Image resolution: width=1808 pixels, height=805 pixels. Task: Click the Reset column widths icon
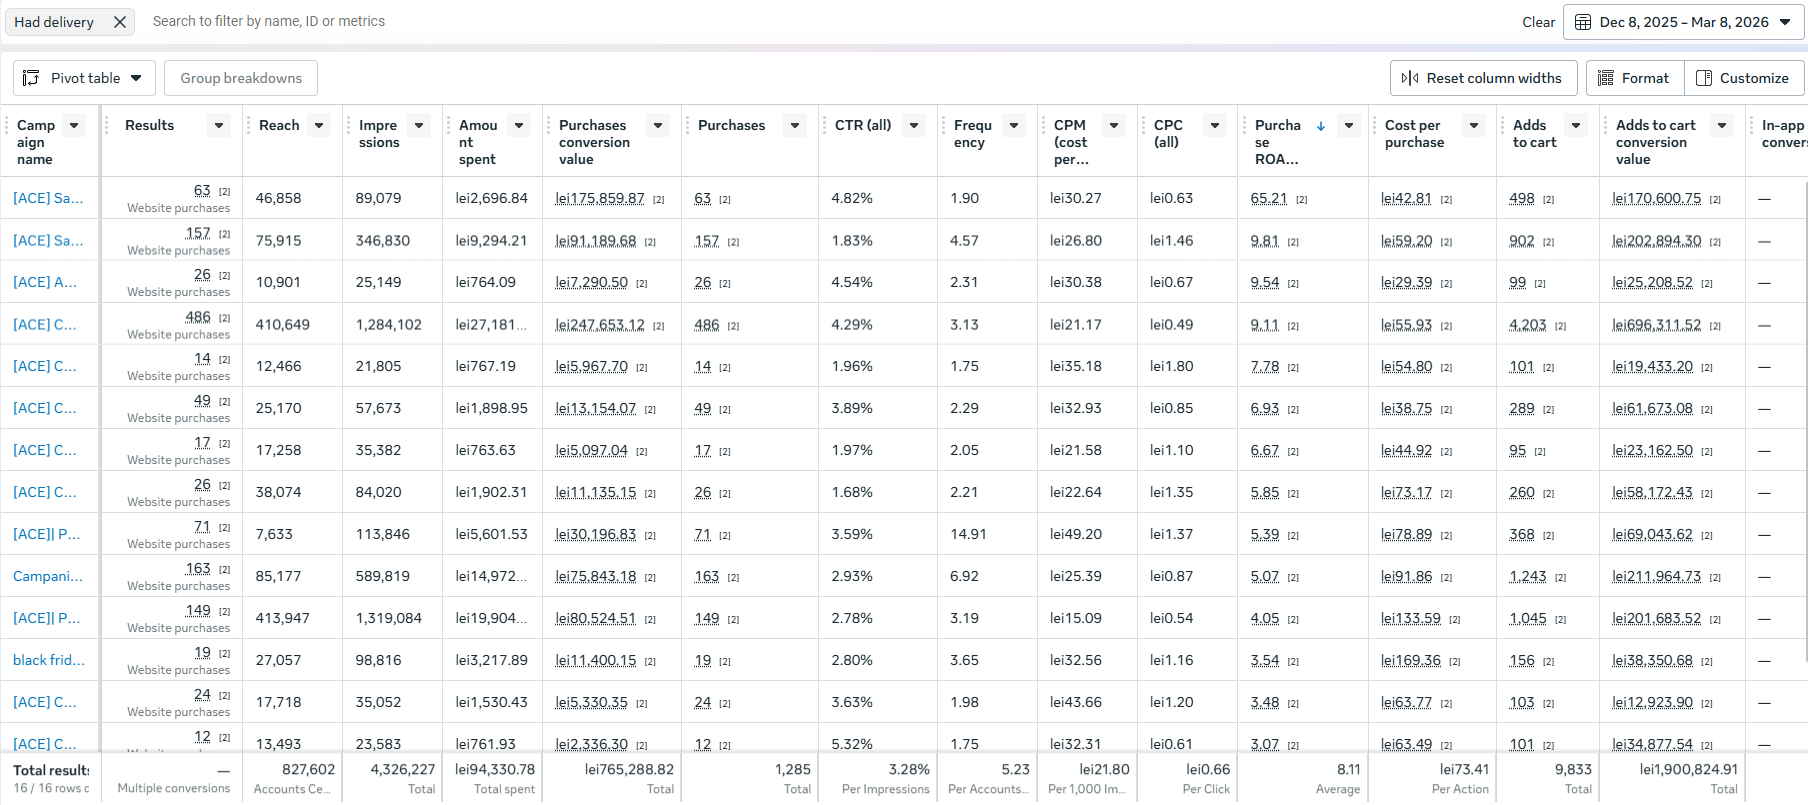tap(1410, 78)
